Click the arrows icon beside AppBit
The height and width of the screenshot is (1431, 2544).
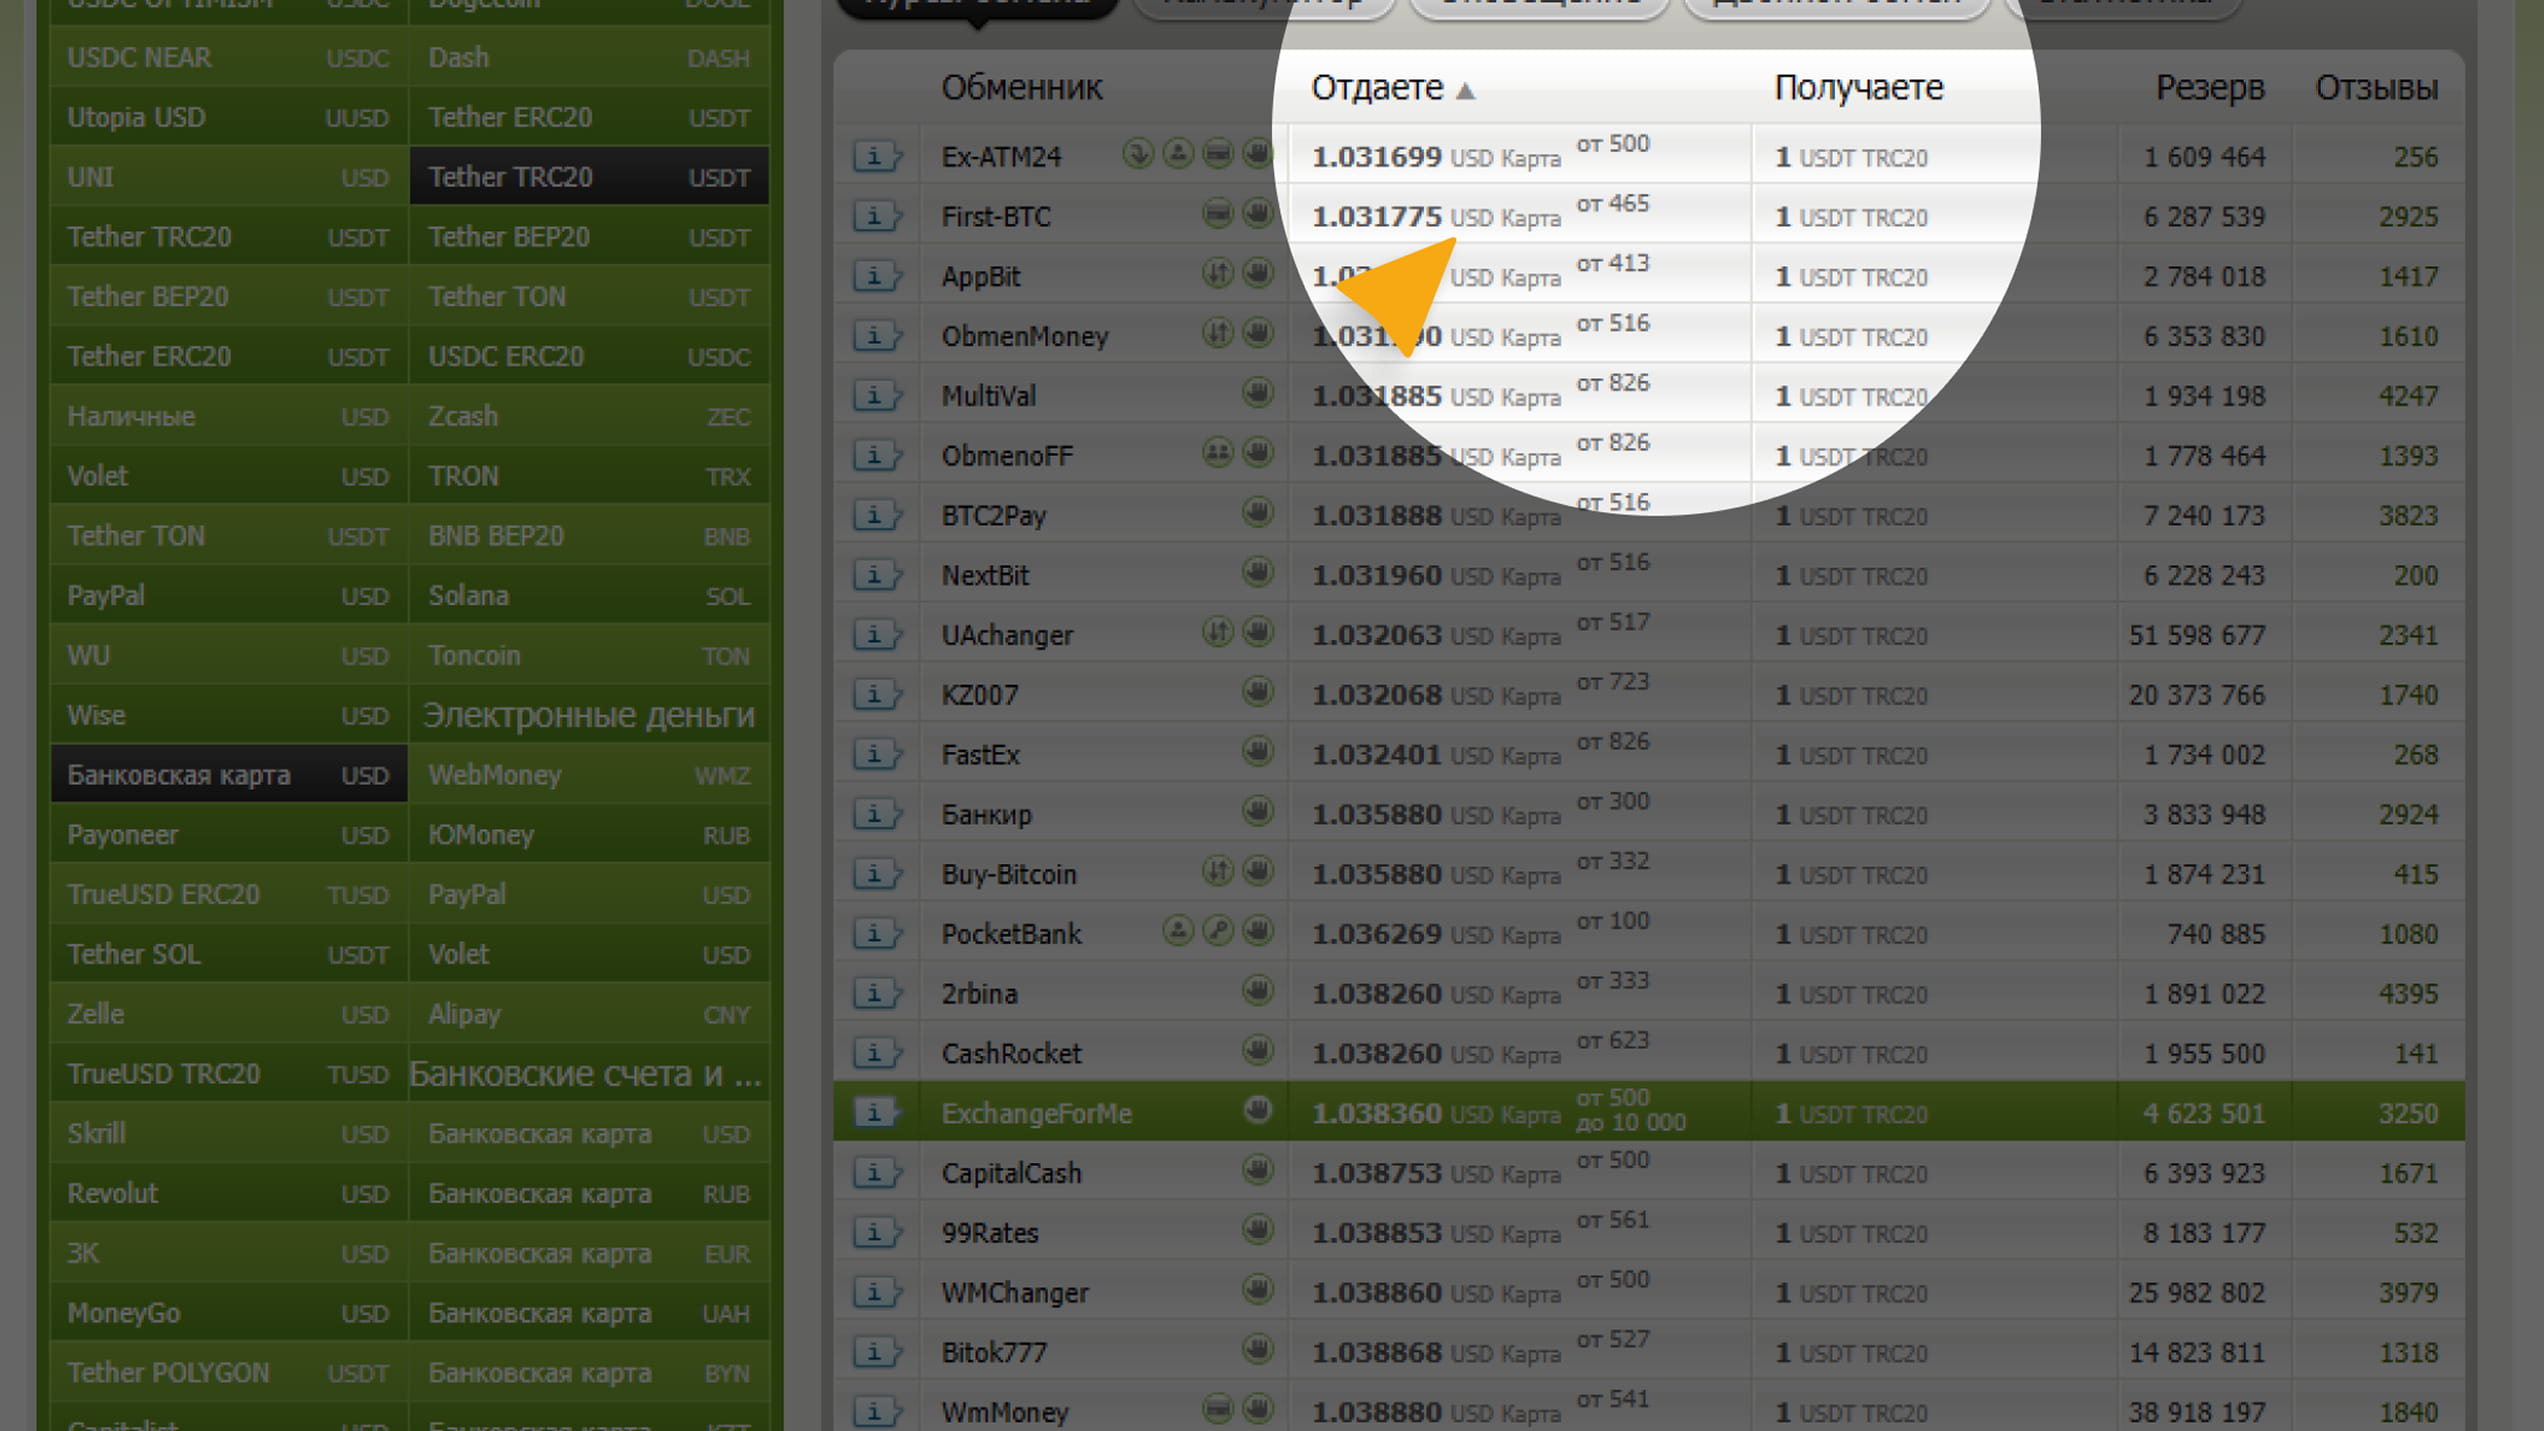[x=1217, y=273]
